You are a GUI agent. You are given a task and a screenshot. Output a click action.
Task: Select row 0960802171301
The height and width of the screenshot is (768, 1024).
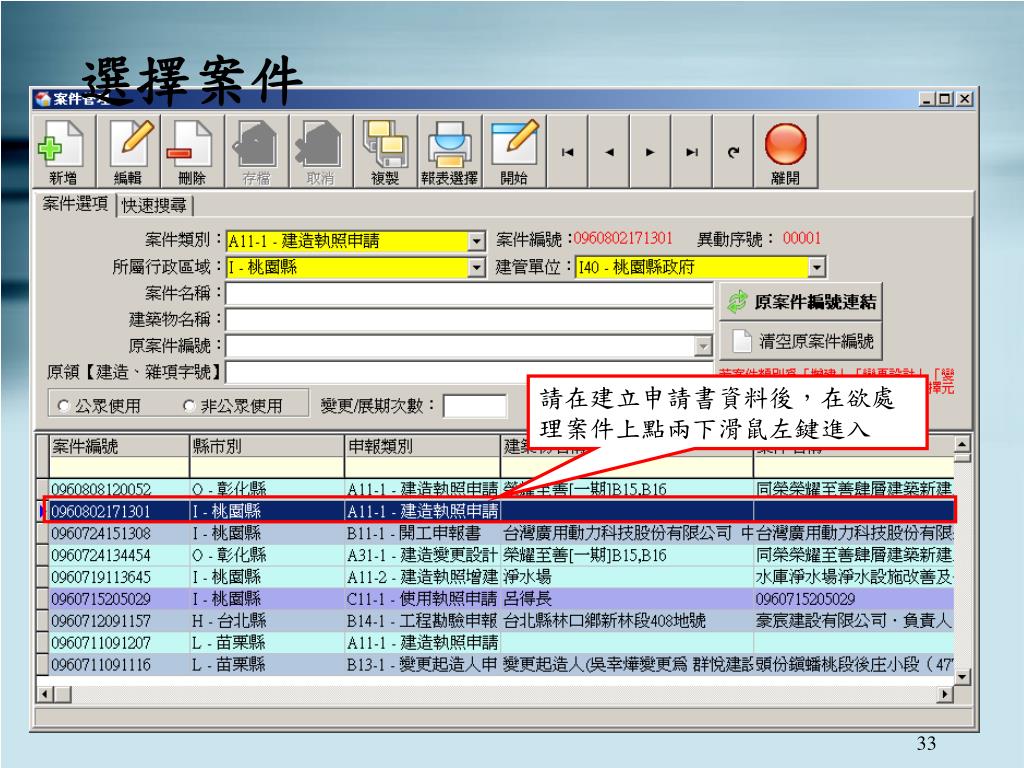click(x=501, y=511)
